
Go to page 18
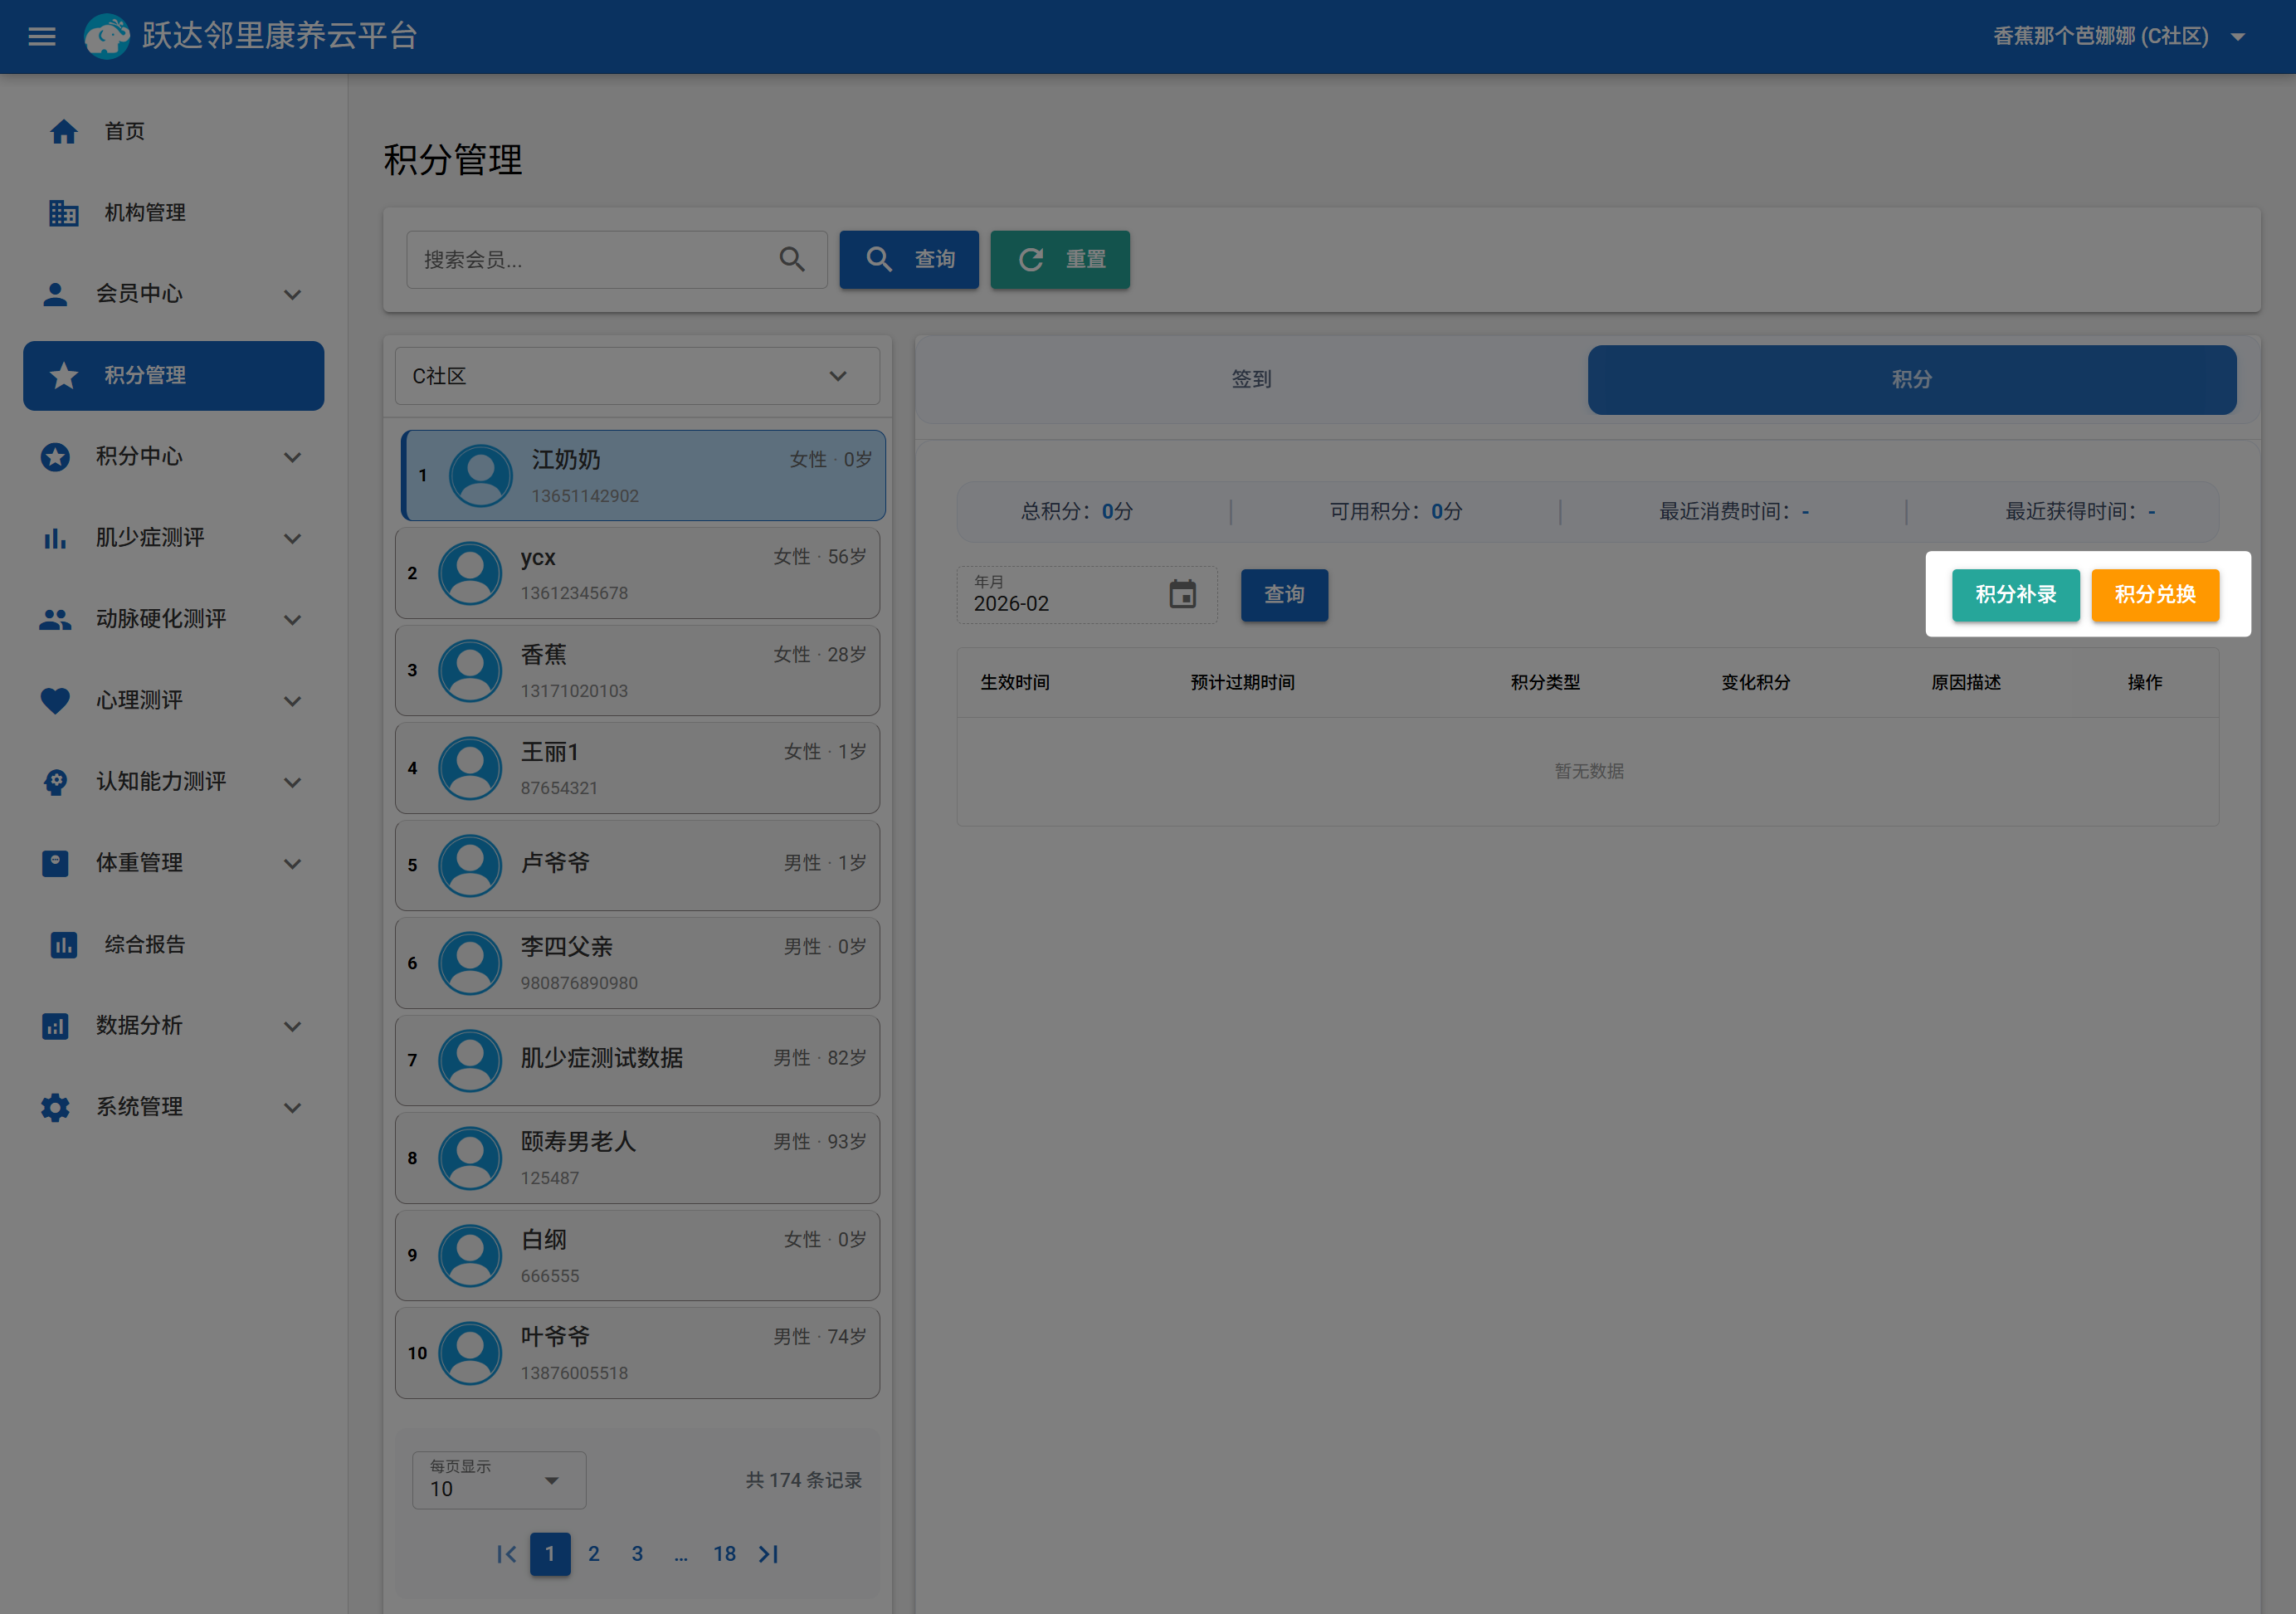click(x=724, y=1554)
